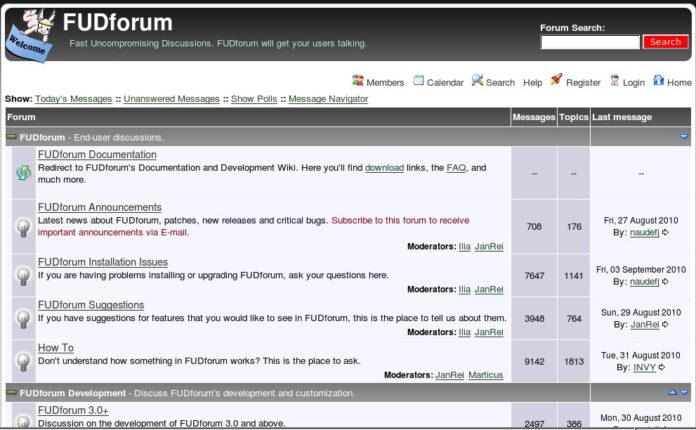Screen dimensions: 696x430
Task: Open moderator JanRei in Suggestions row
Action: 489,332
